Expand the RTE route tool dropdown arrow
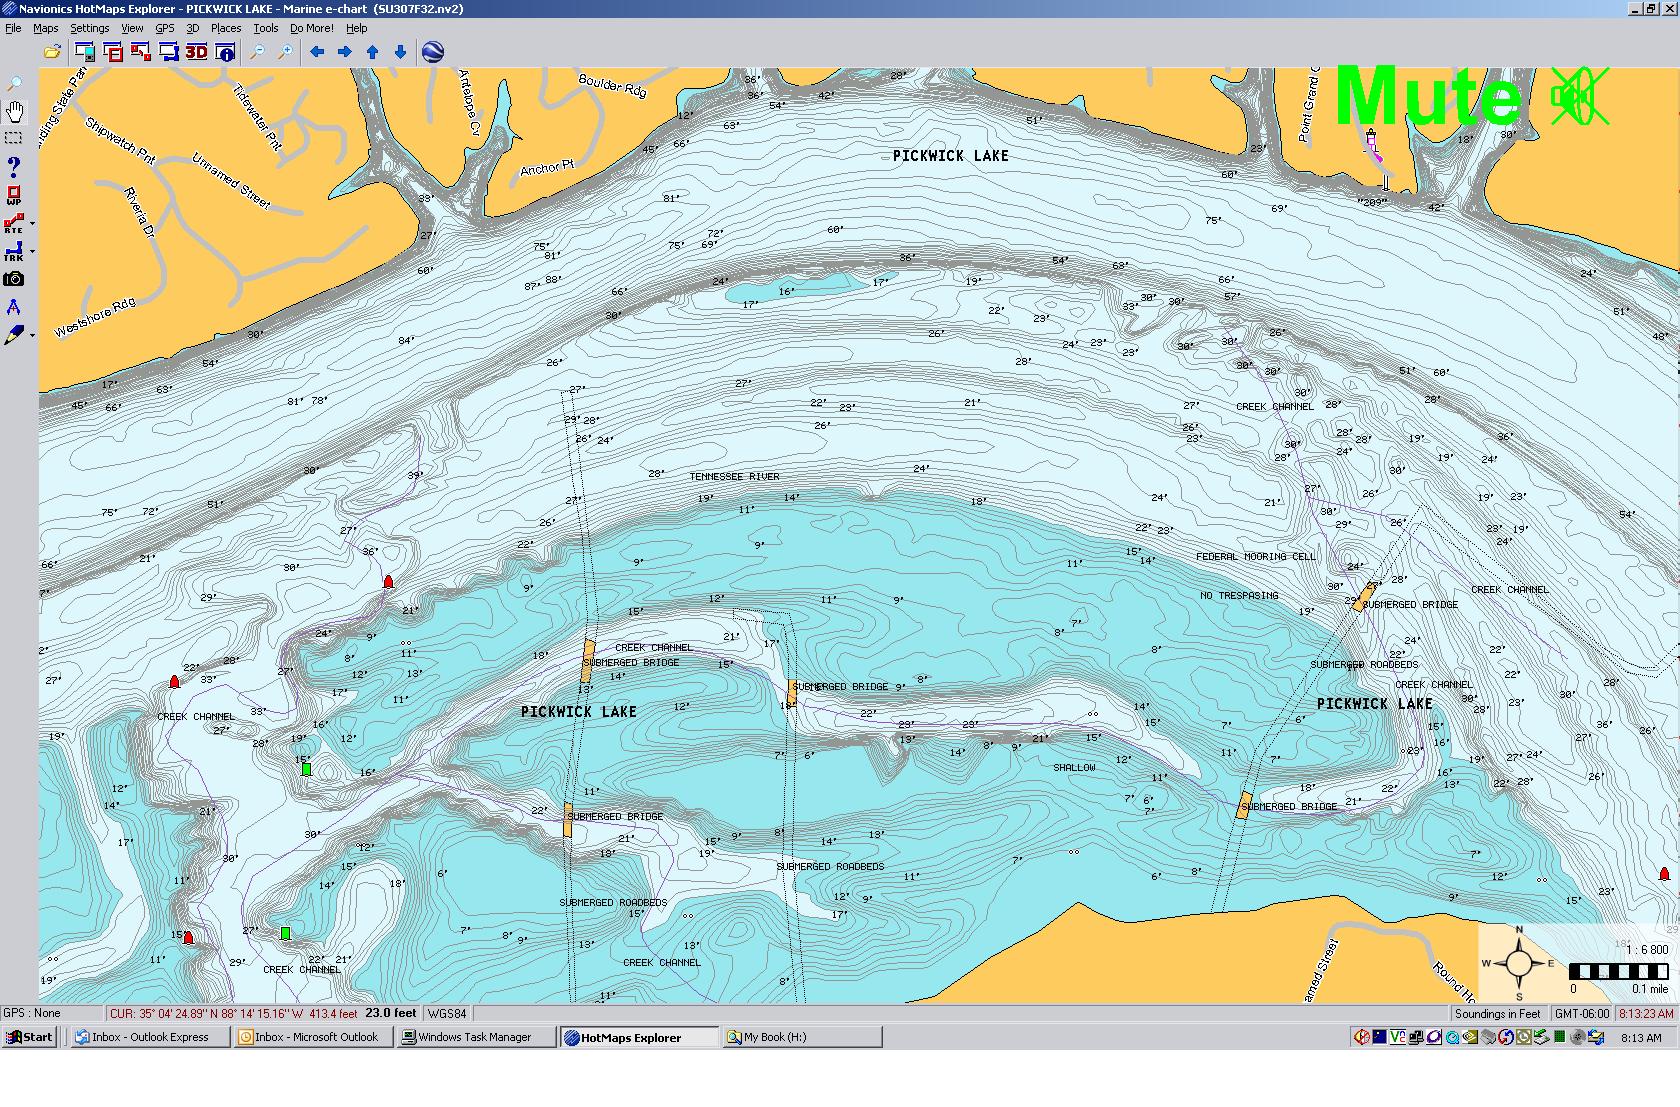 [33, 224]
